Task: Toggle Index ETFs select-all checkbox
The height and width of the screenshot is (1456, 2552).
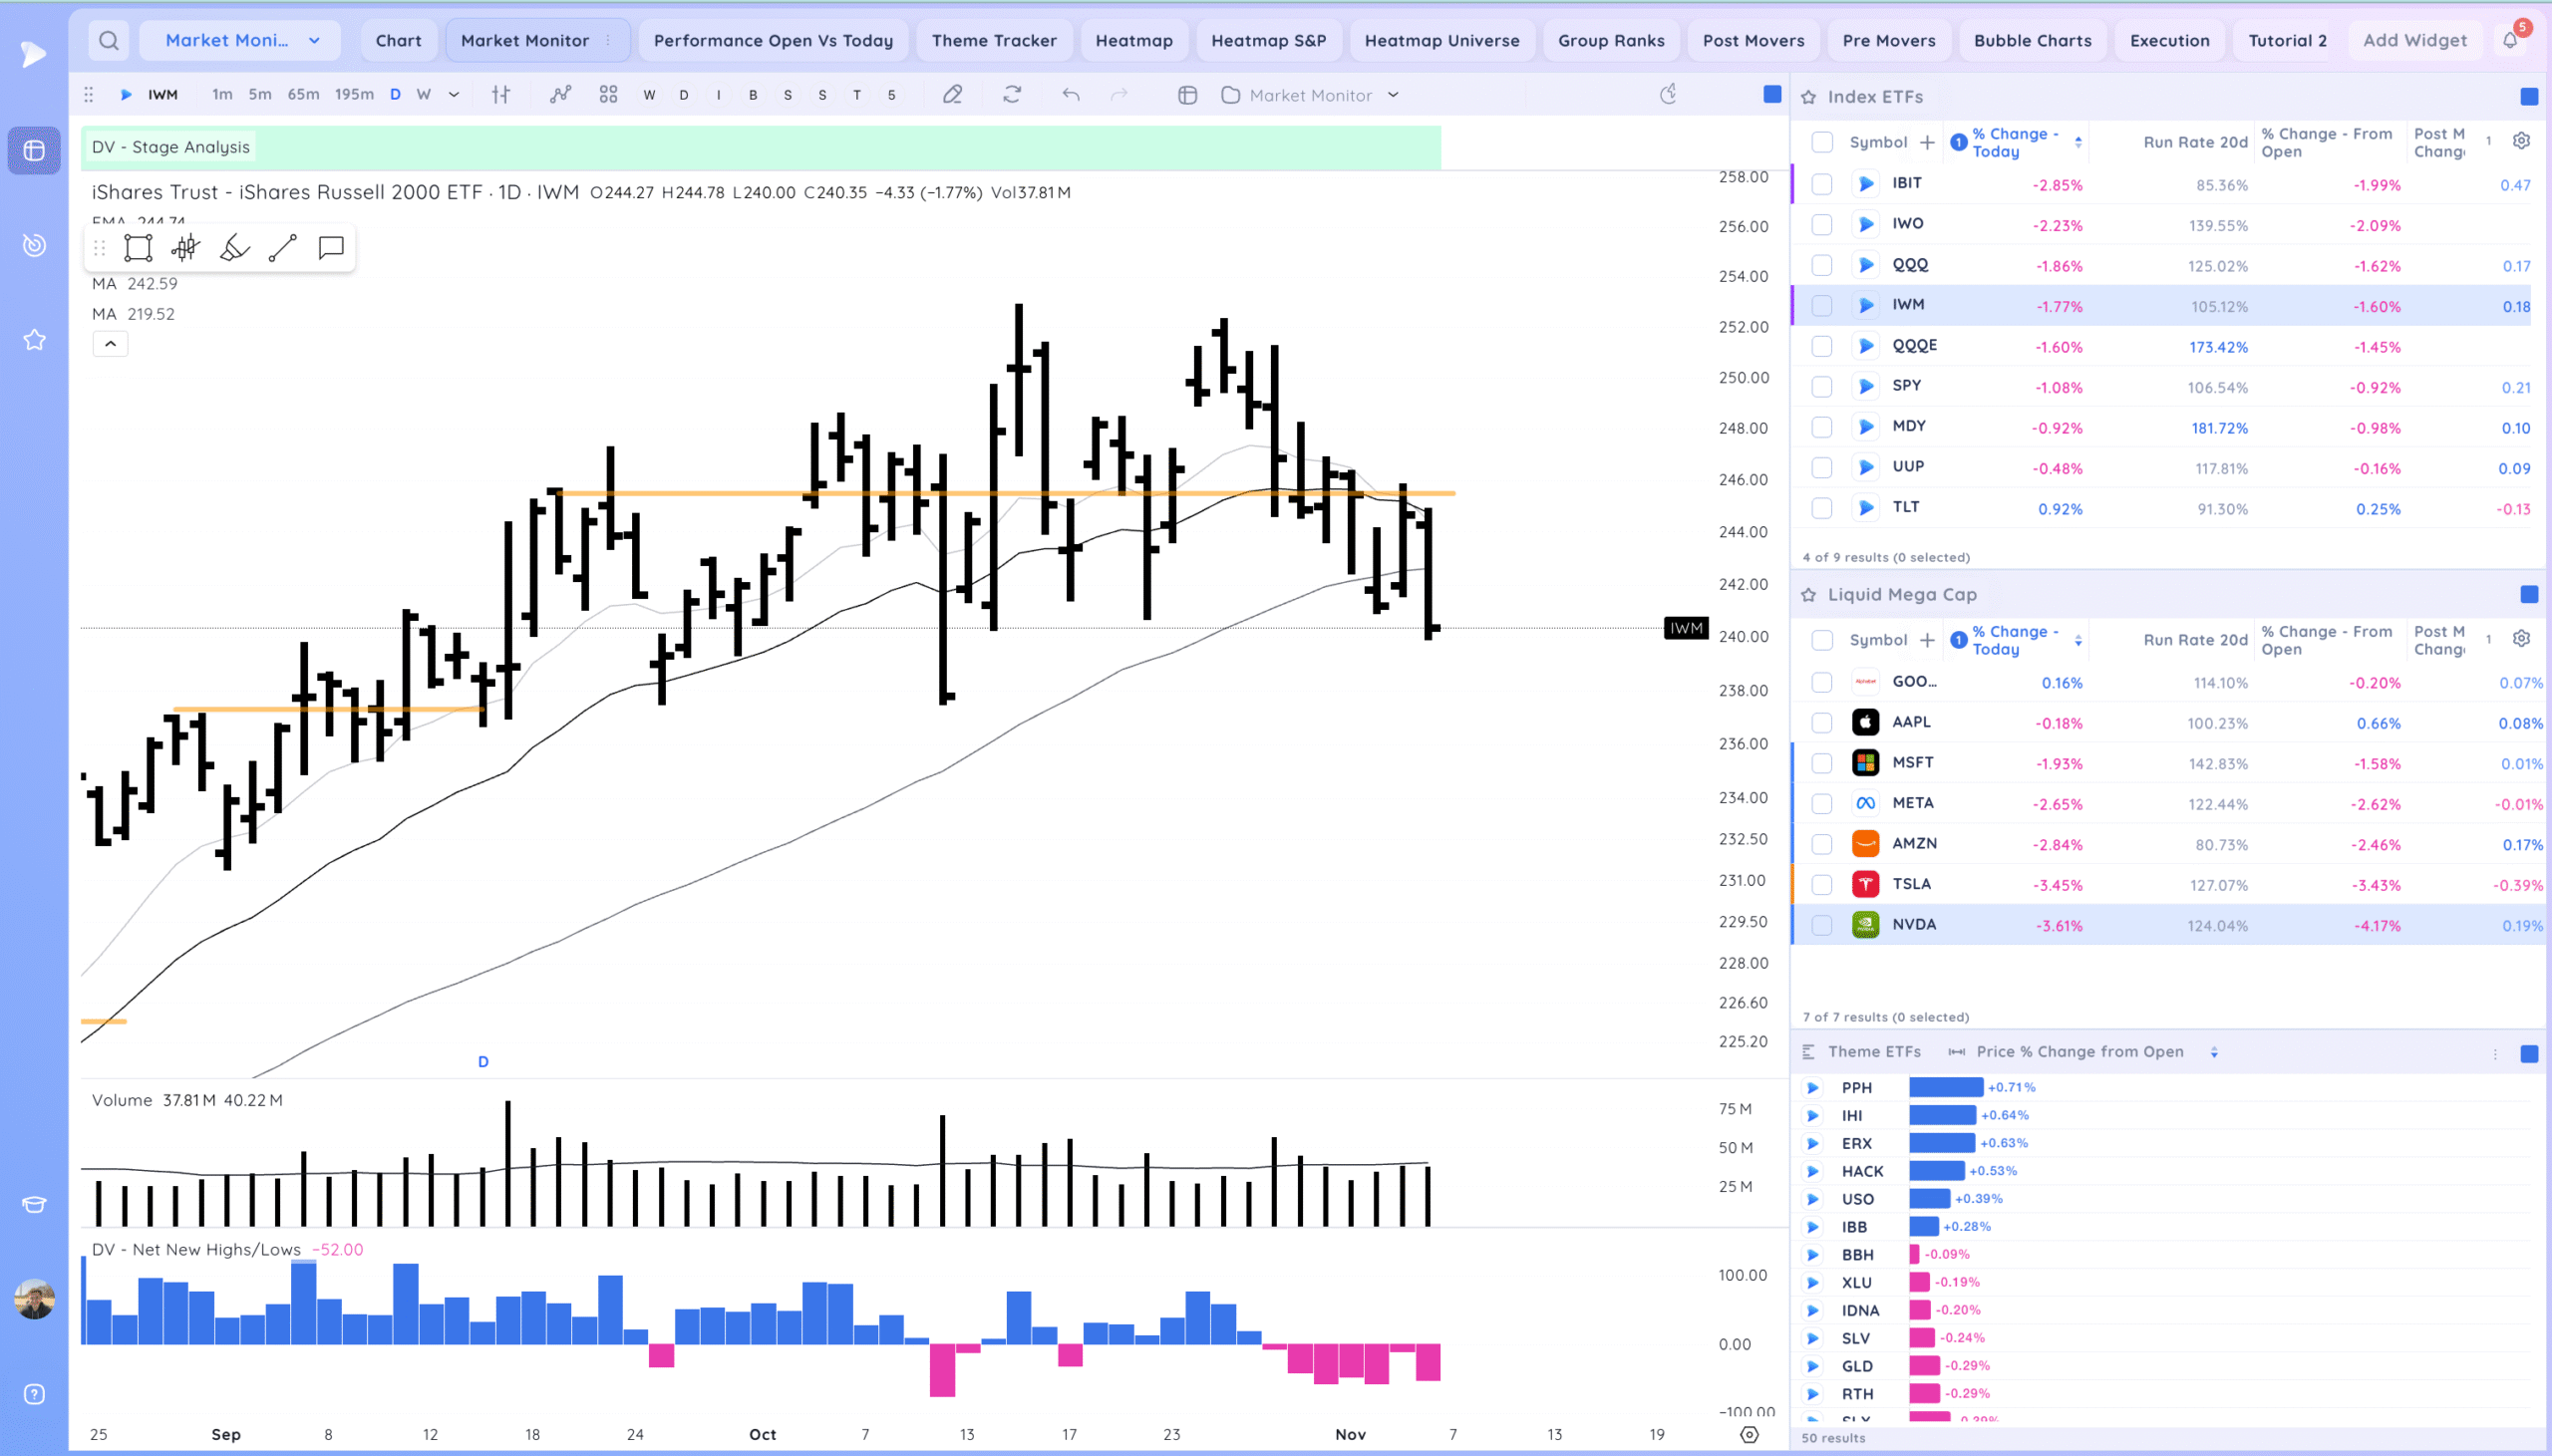Action: pyautogui.click(x=1822, y=142)
